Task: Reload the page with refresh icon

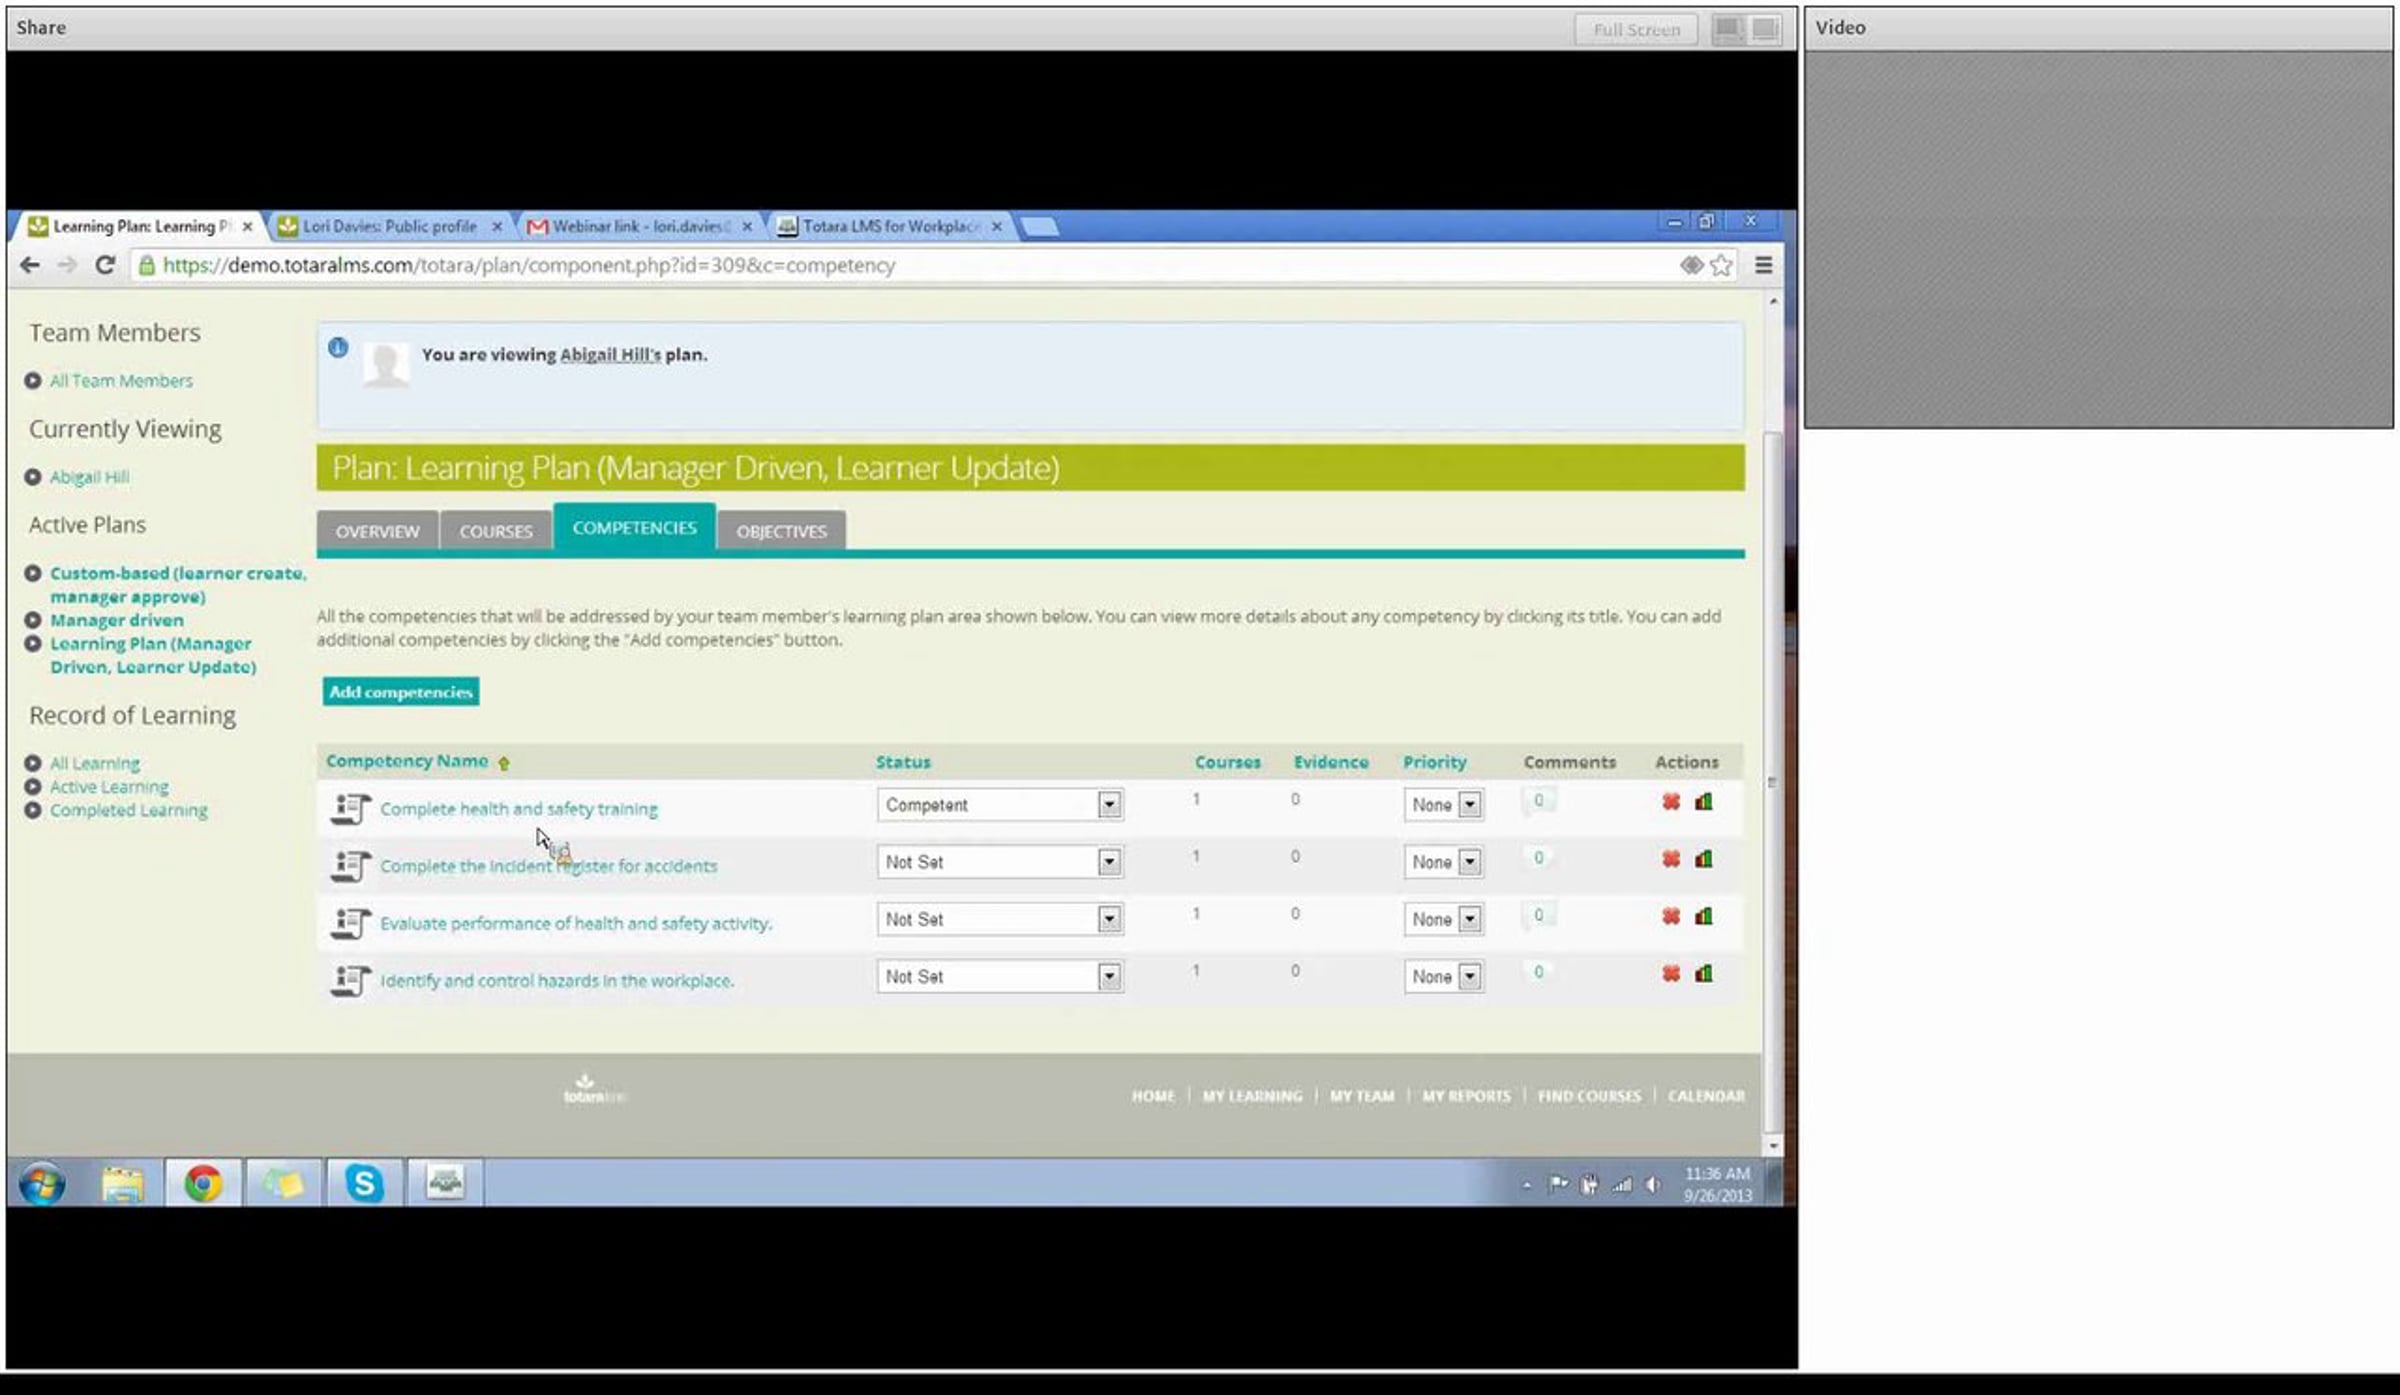Action: [x=104, y=265]
